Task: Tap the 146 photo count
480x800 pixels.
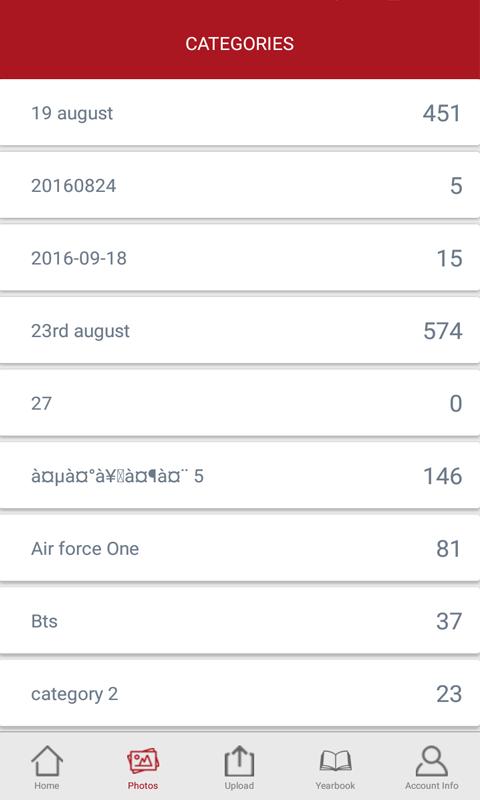Action: 443,476
